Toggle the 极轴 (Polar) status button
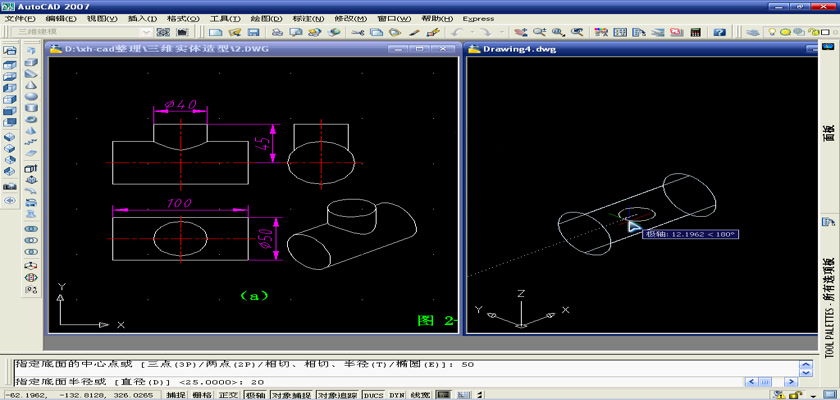 coord(254,395)
